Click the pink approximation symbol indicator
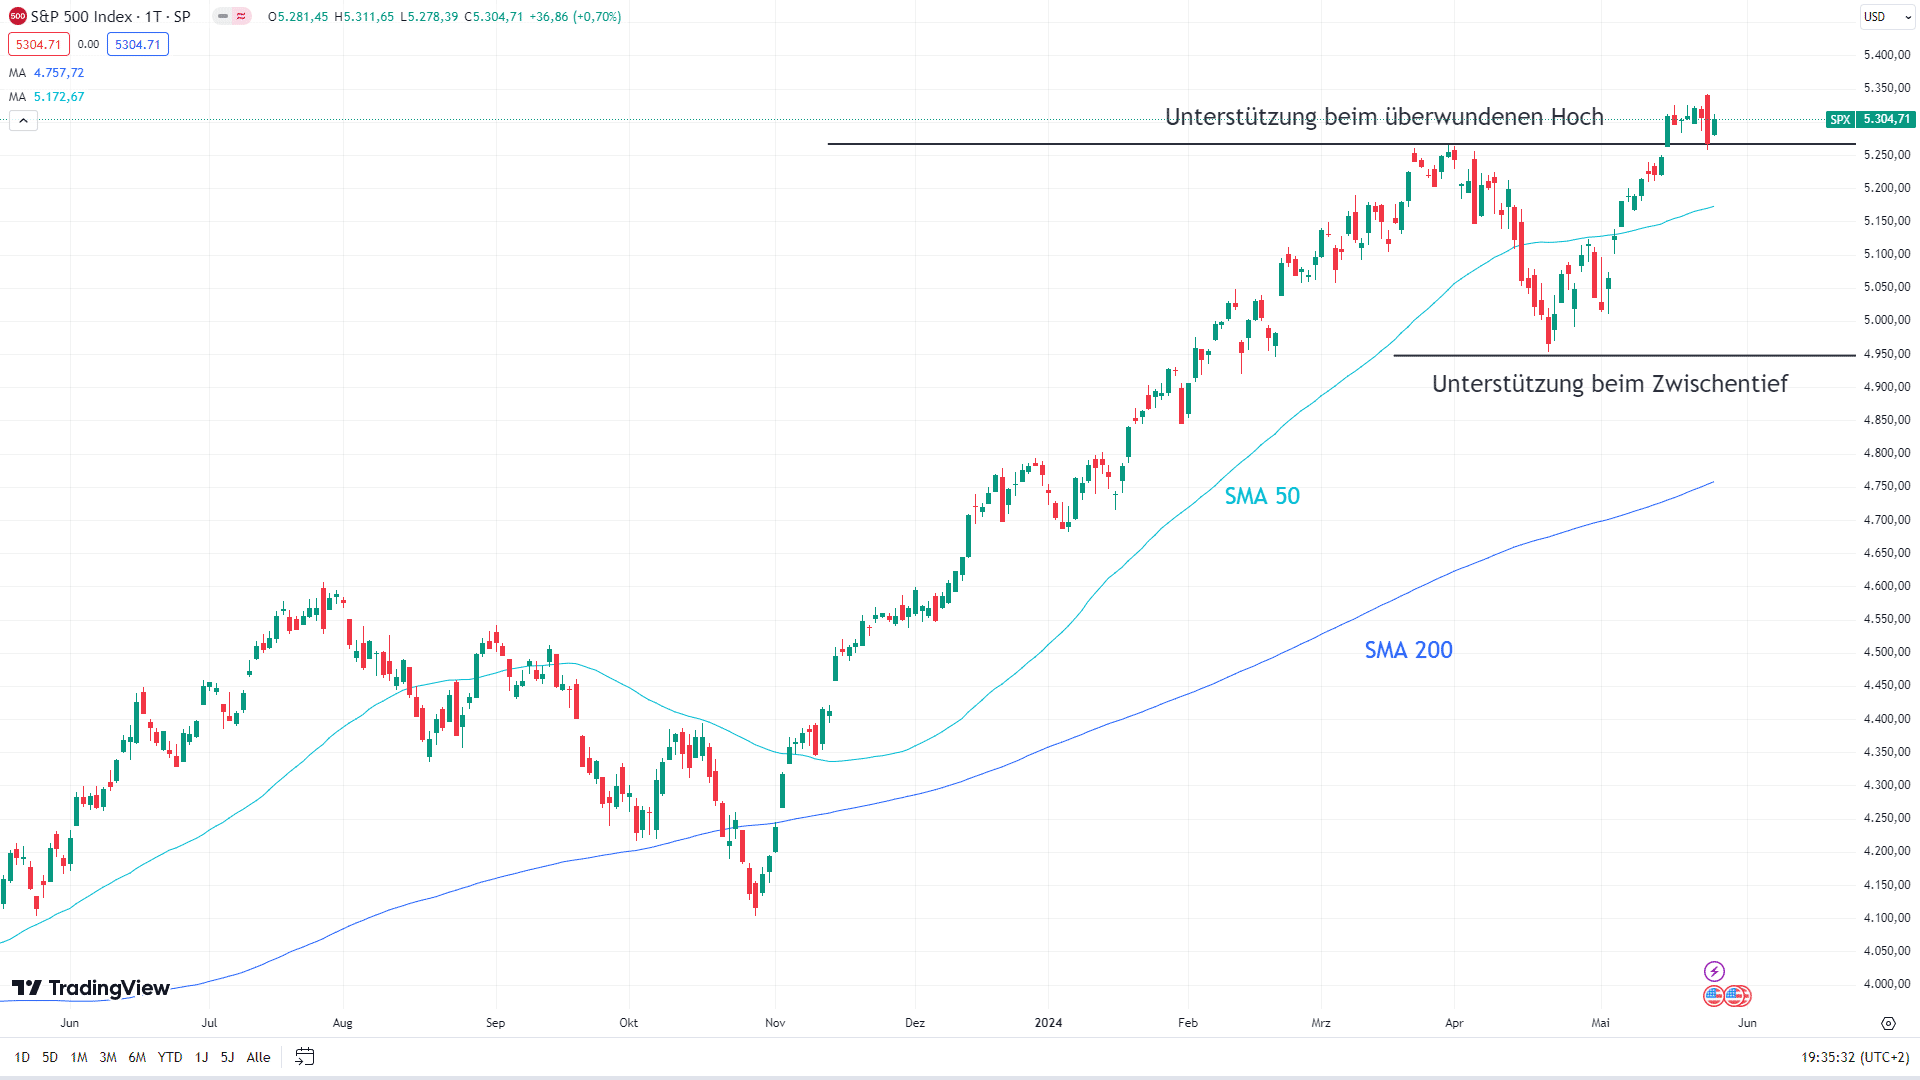This screenshot has height=1080, width=1920. pyautogui.click(x=241, y=16)
